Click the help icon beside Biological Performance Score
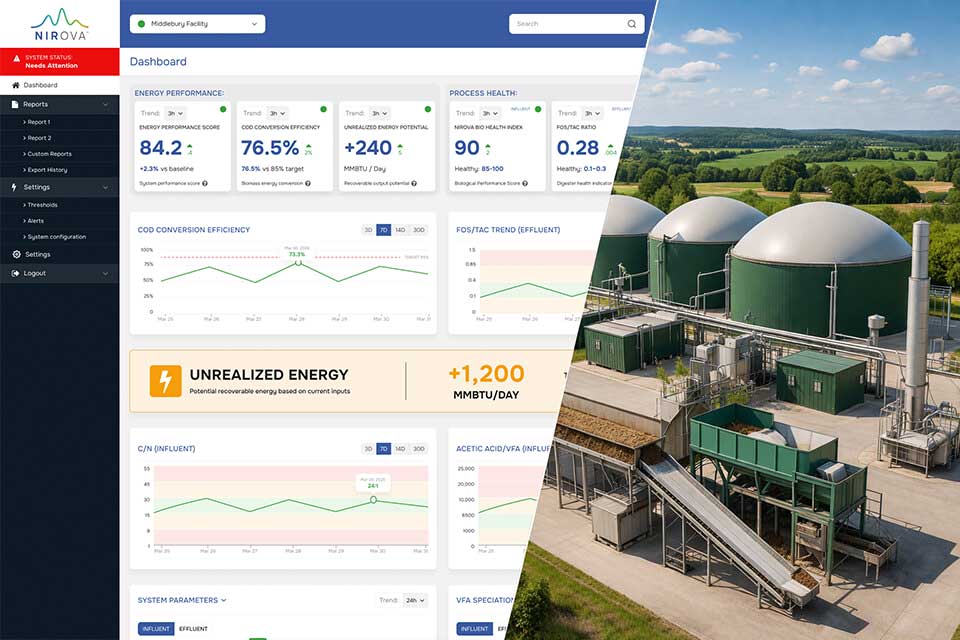The width and height of the screenshot is (960, 640). click(525, 183)
